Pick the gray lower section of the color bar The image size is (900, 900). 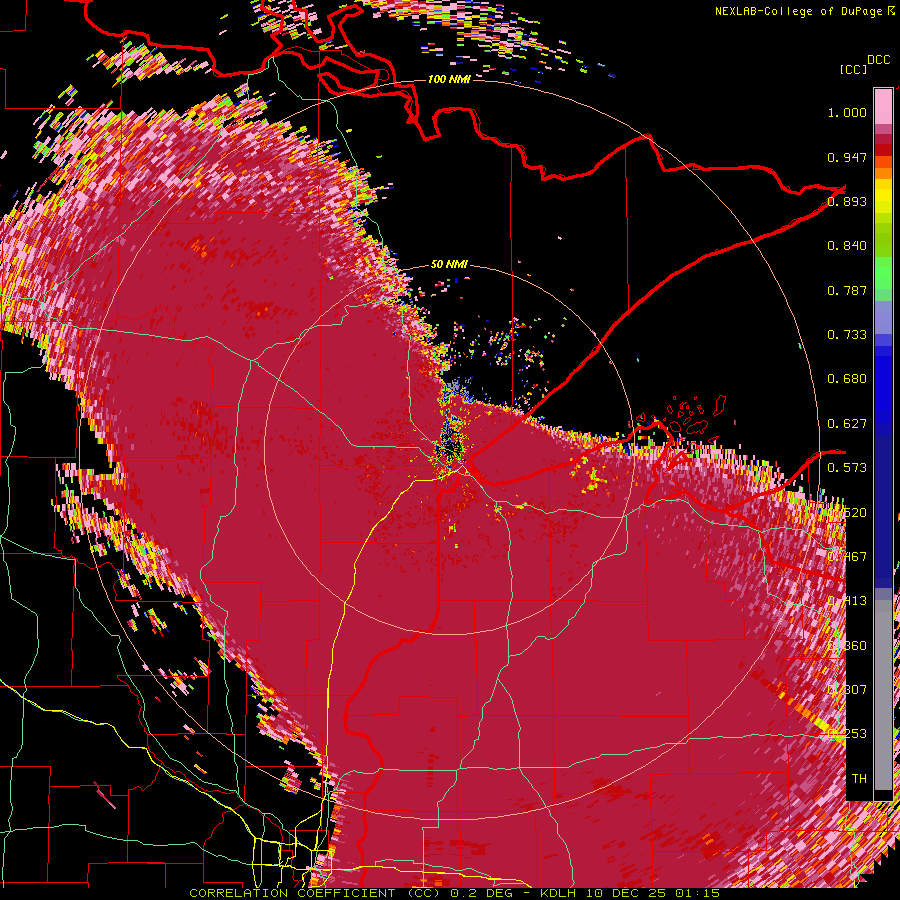tap(883, 695)
